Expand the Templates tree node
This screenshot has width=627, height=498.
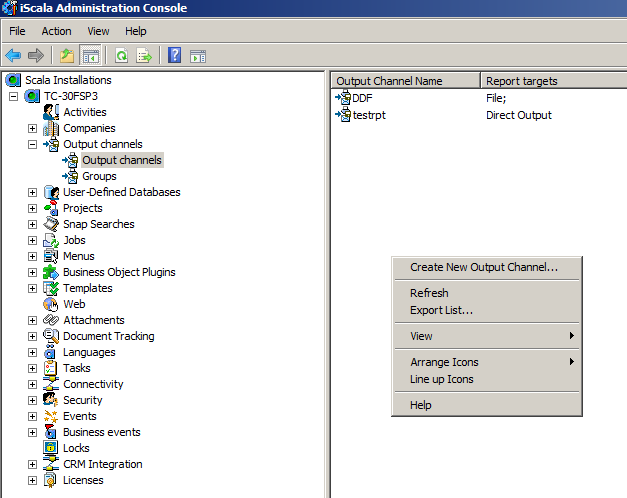point(32,288)
